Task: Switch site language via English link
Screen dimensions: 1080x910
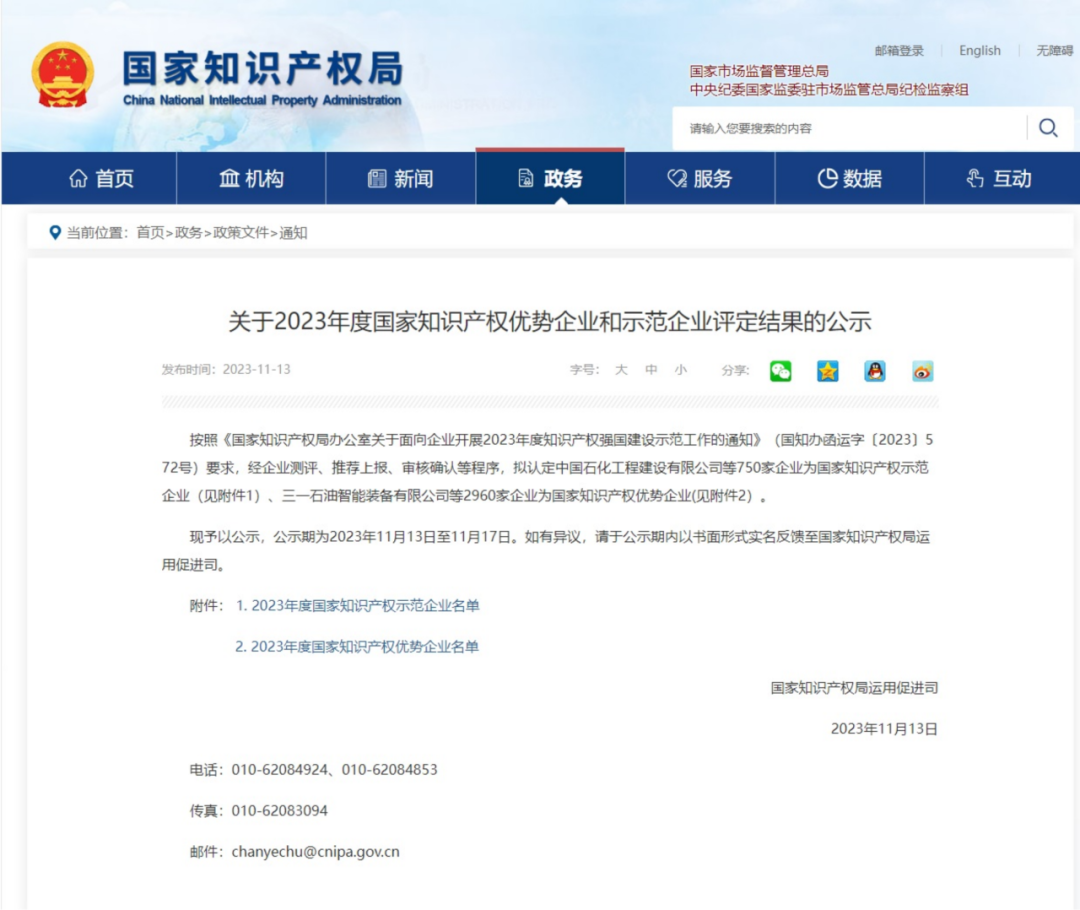Action: [x=979, y=51]
